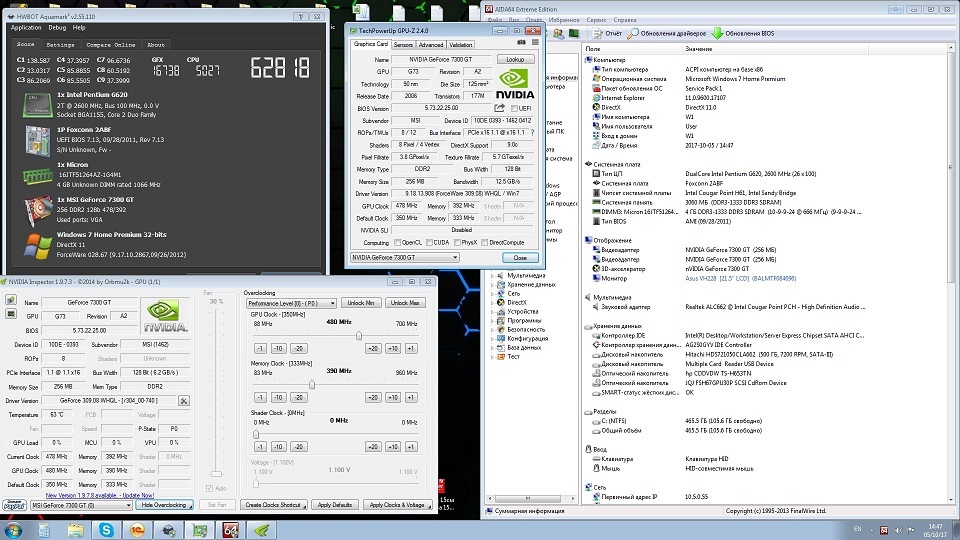Click the volume speaker tray icon
This screenshot has height=540, width=960.
pos(898,530)
